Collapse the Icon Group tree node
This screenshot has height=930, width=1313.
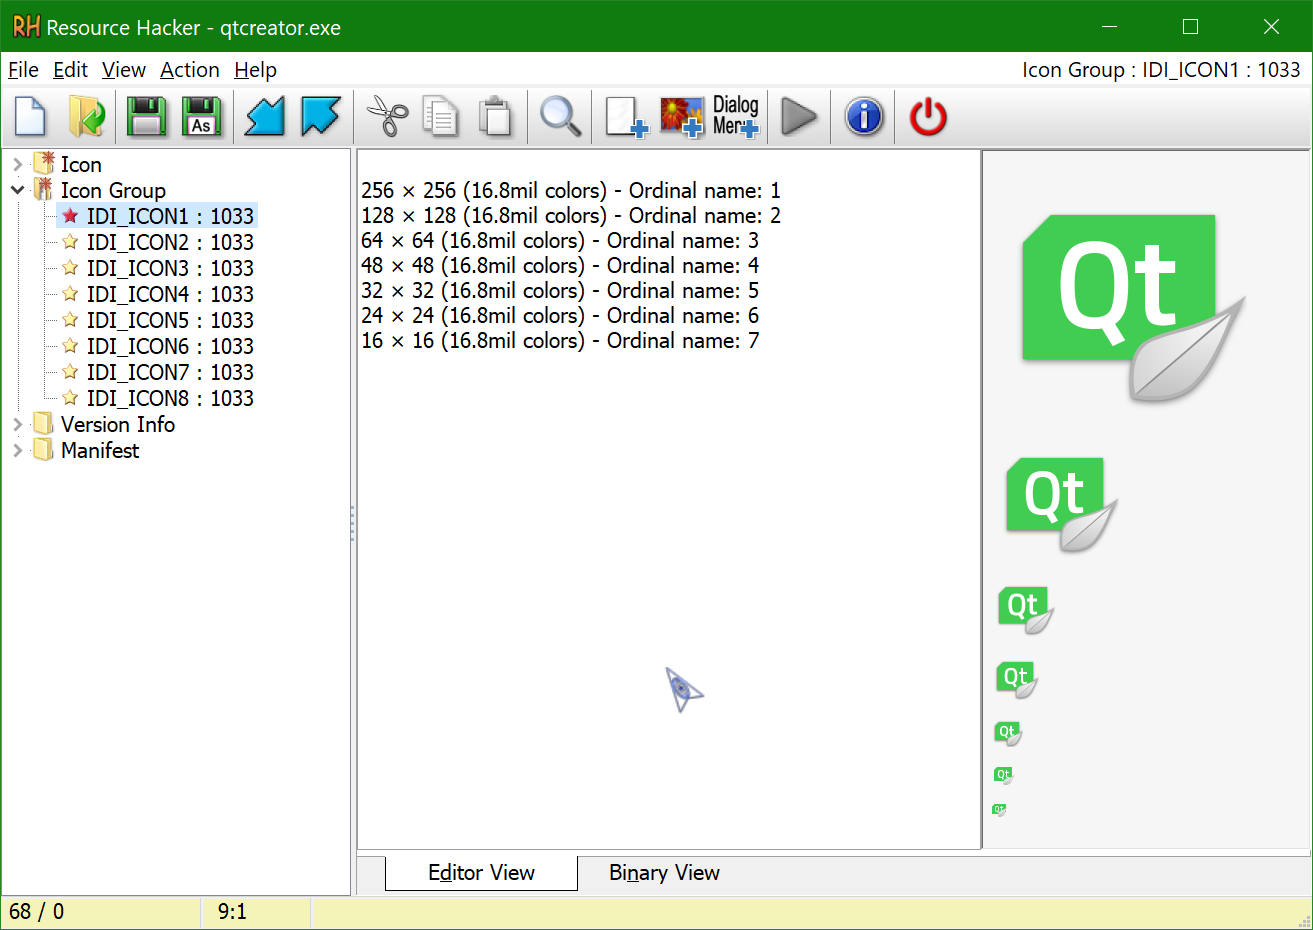pos(17,190)
